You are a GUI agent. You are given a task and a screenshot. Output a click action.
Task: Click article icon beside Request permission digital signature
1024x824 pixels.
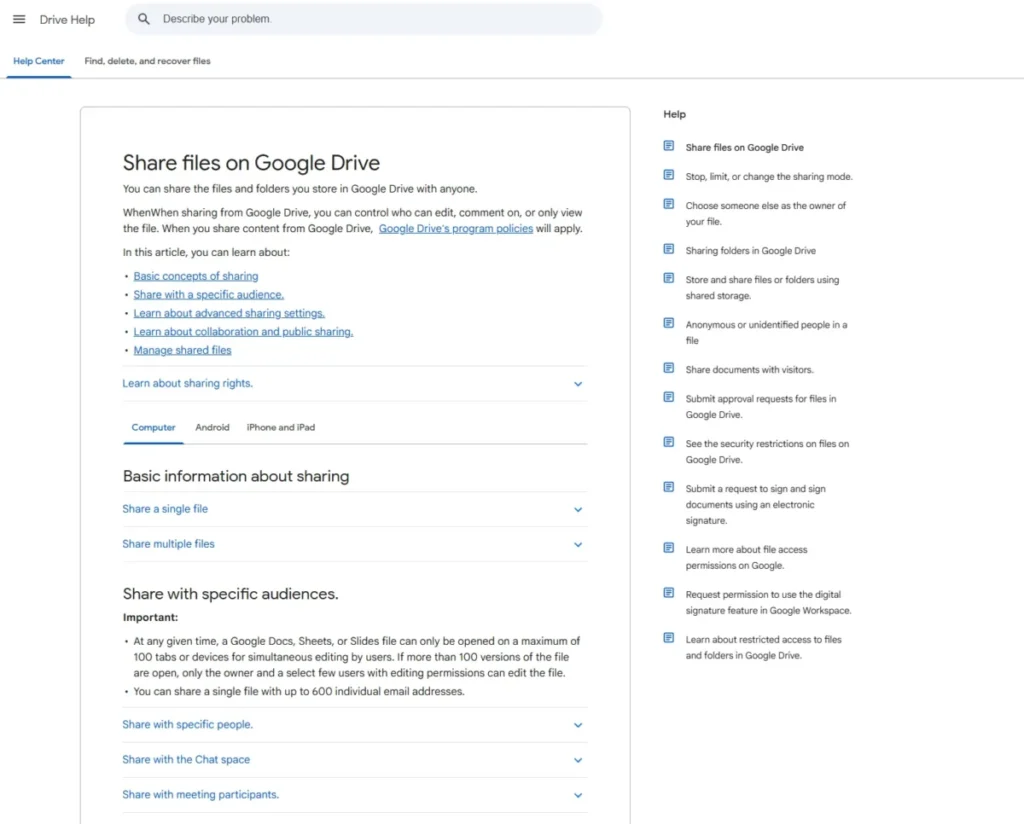click(x=669, y=593)
